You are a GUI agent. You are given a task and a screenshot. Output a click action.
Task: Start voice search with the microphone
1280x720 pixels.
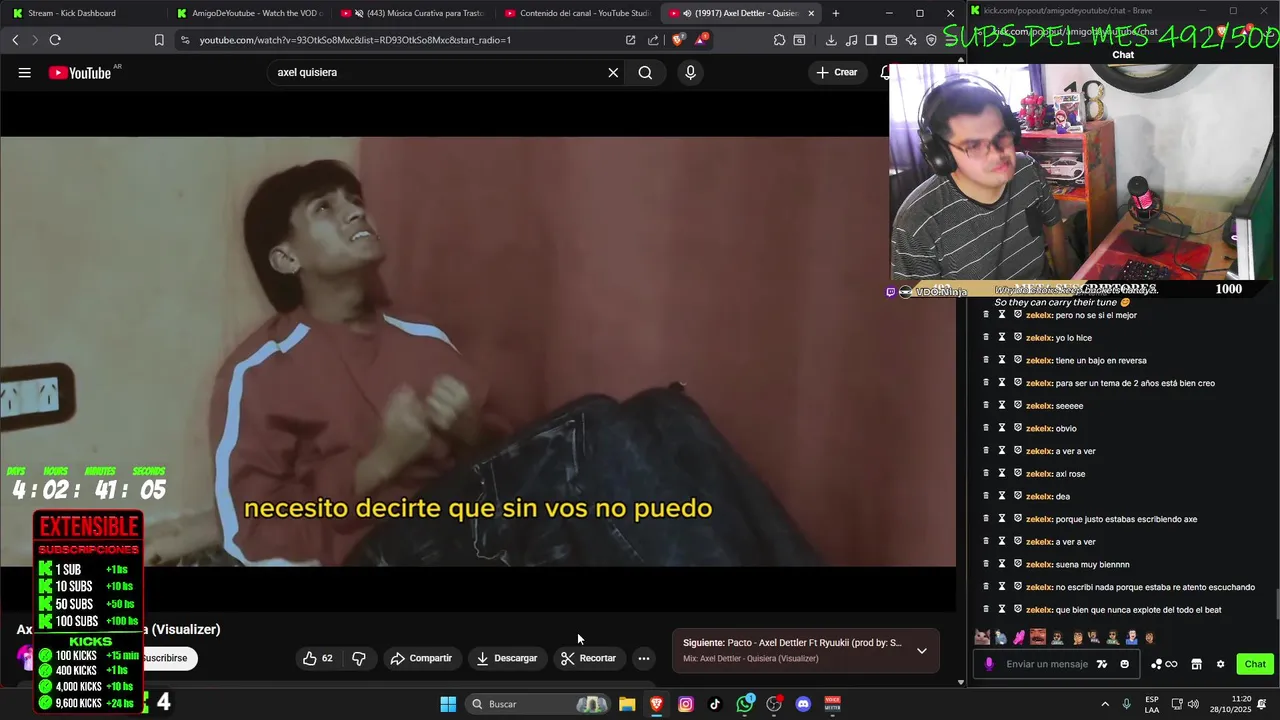(x=690, y=72)
